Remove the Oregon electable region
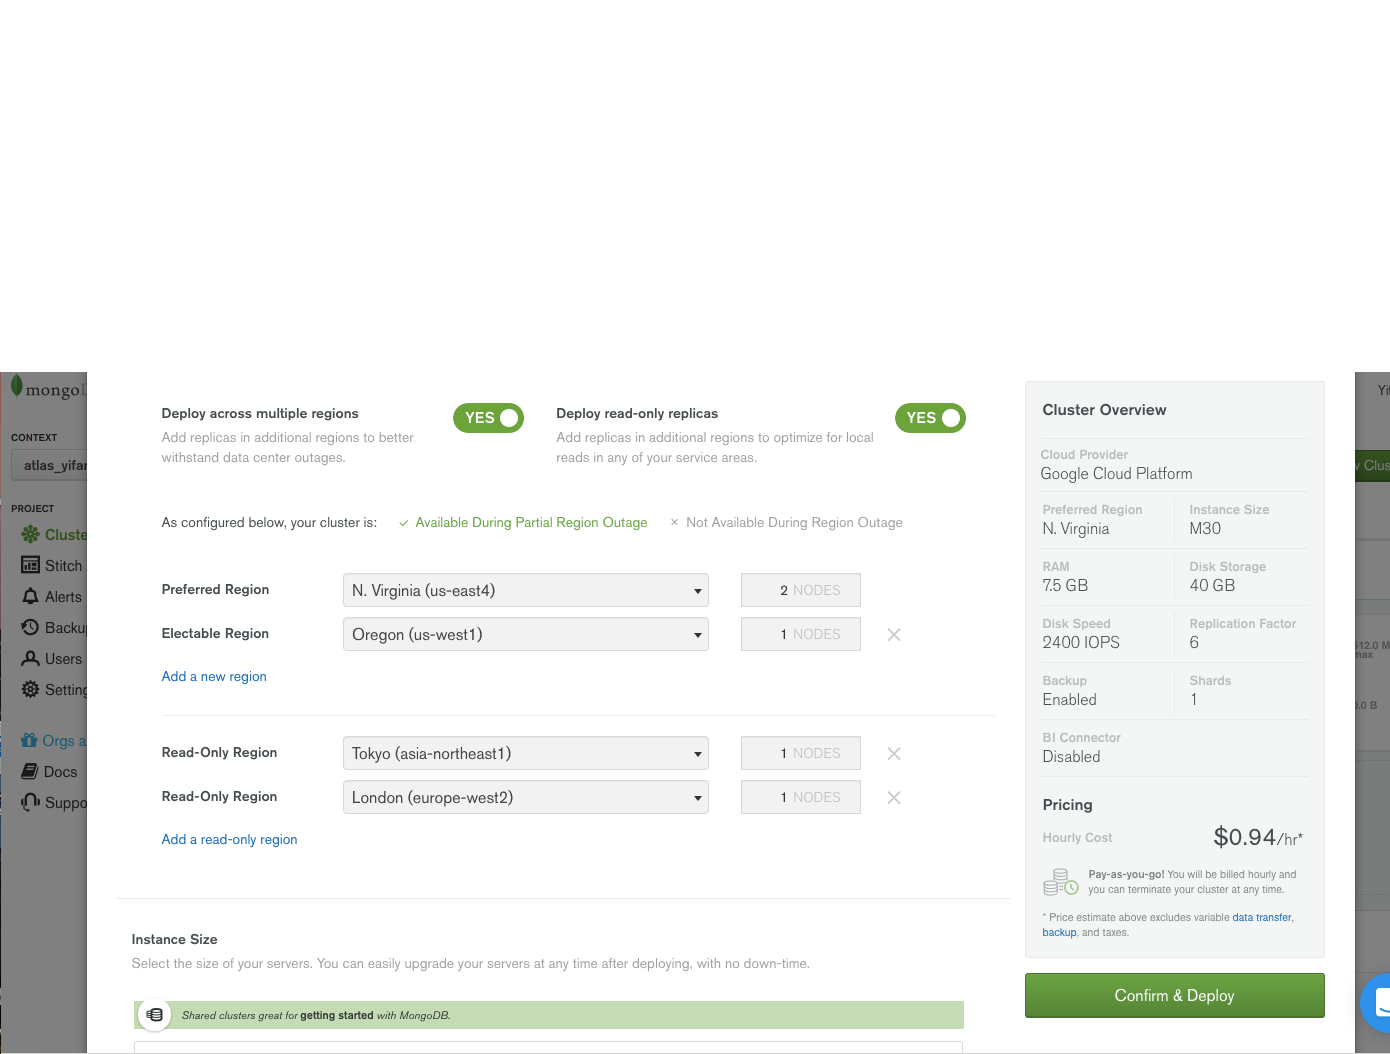The width and height of the screenshot is (1390, 1054). (894, 634)
